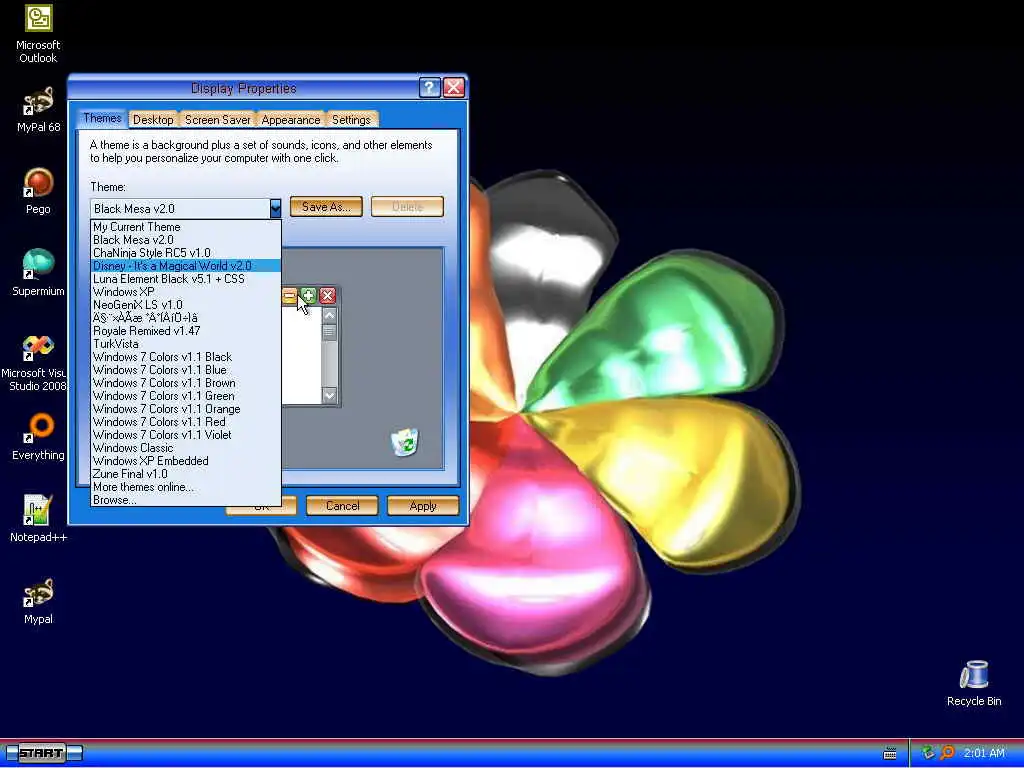Image resolution: width=1024 pixels, height=768 pixels.
Task: Click More themes online... entry
Action: coord(185,487)
